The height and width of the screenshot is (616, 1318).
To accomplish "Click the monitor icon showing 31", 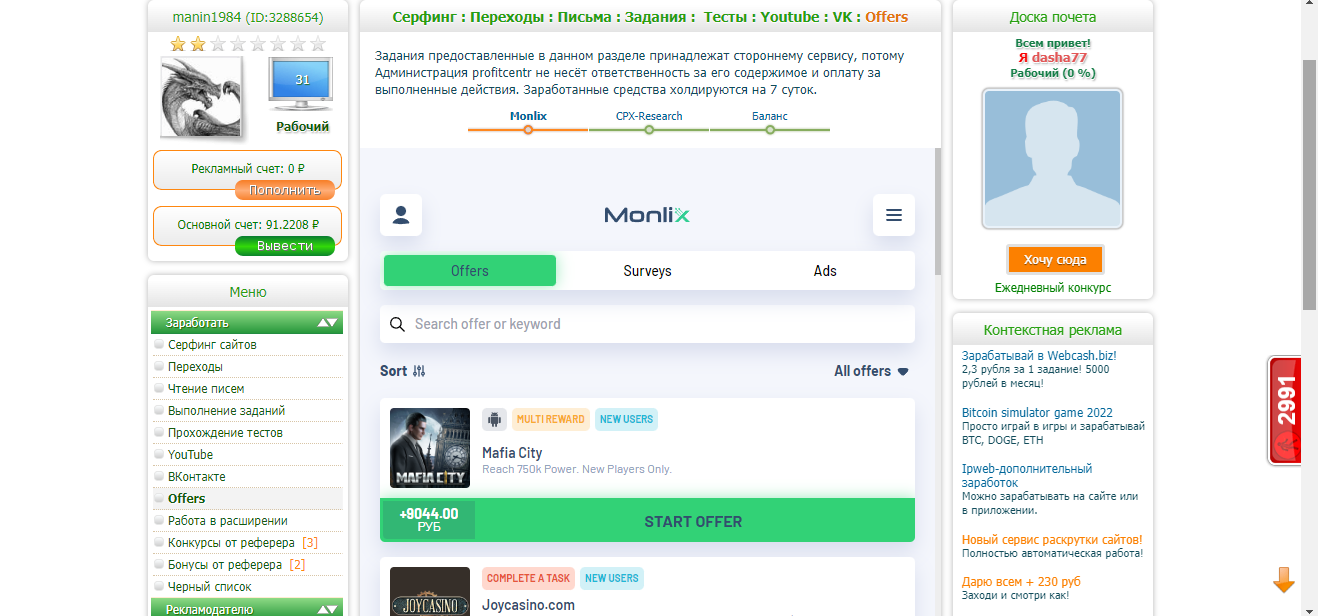I will [301, 83].
